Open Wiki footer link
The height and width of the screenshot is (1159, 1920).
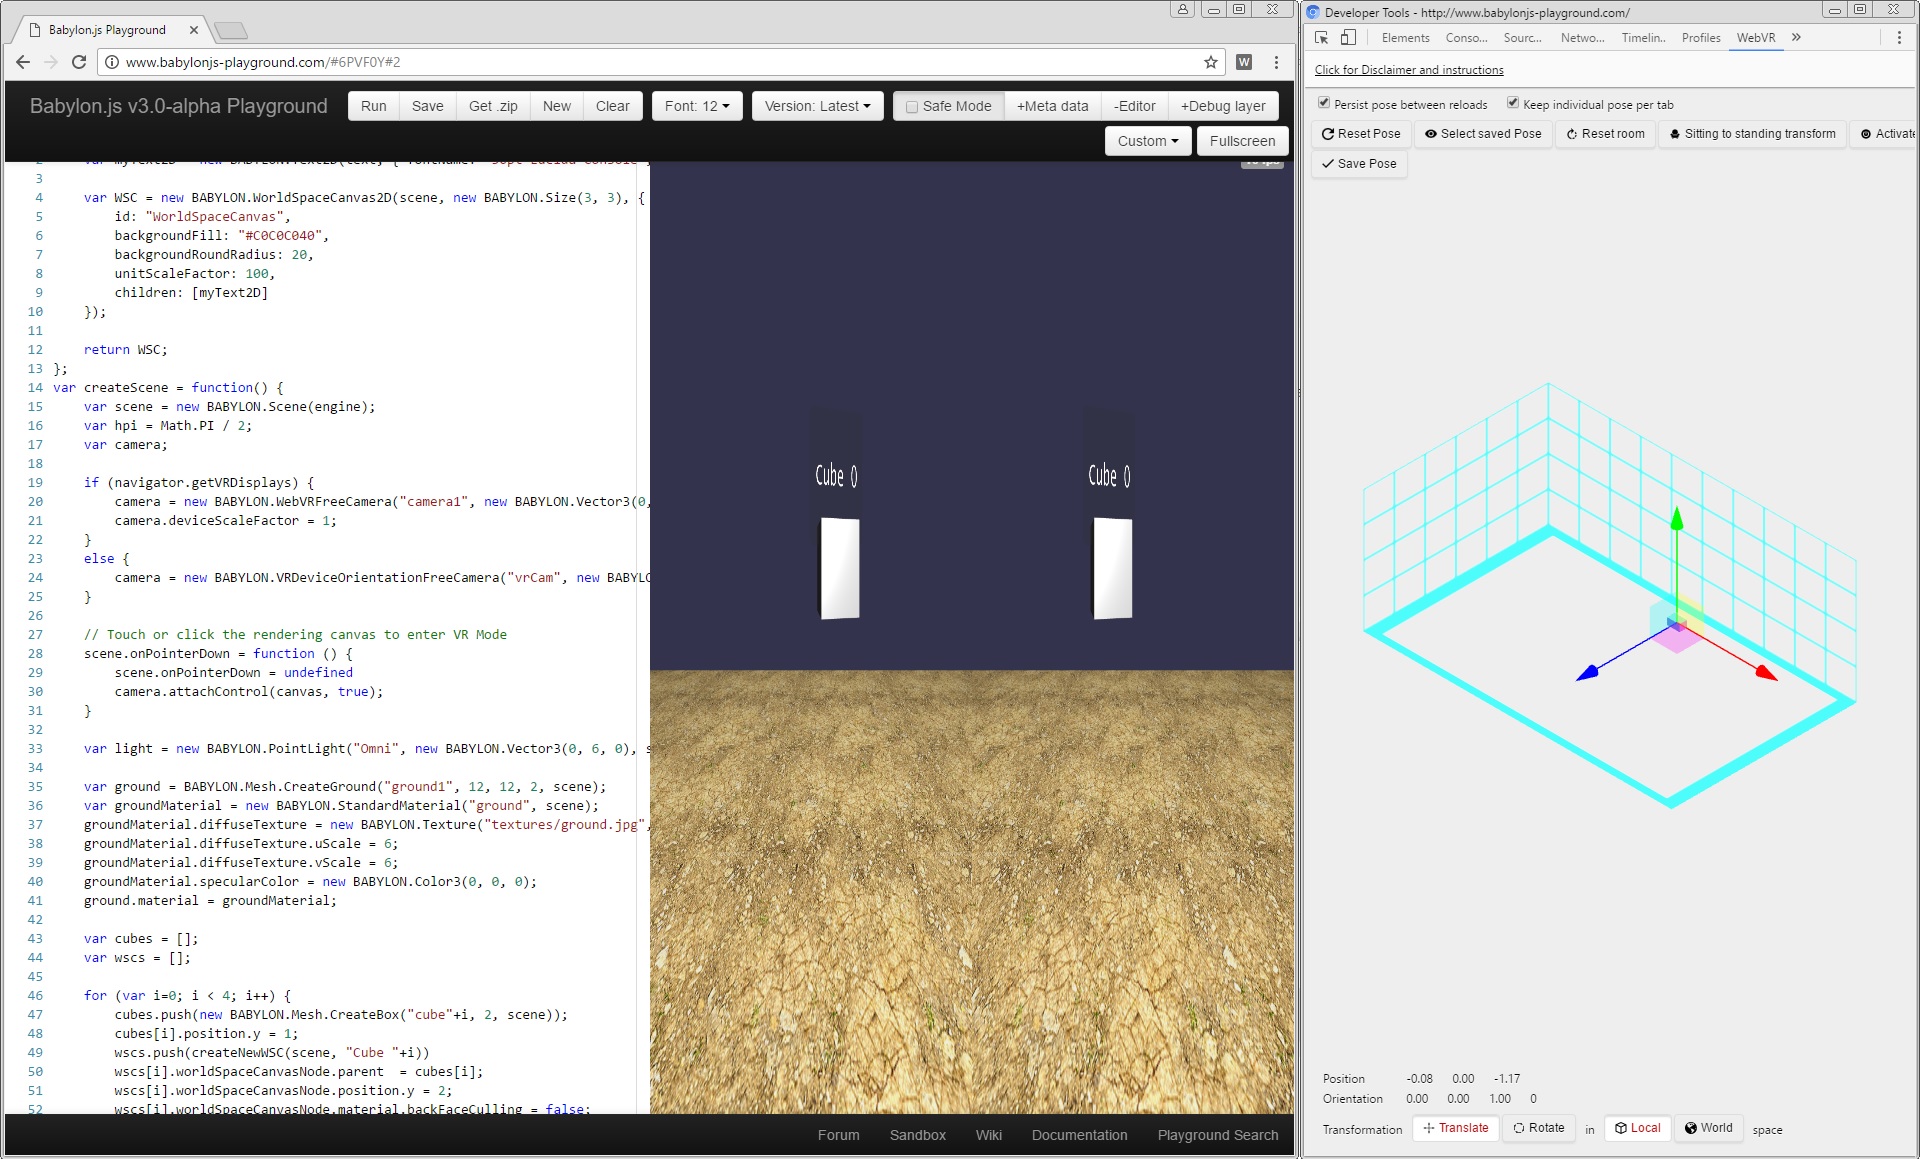pyautogui.click(x=988, y=1135)
